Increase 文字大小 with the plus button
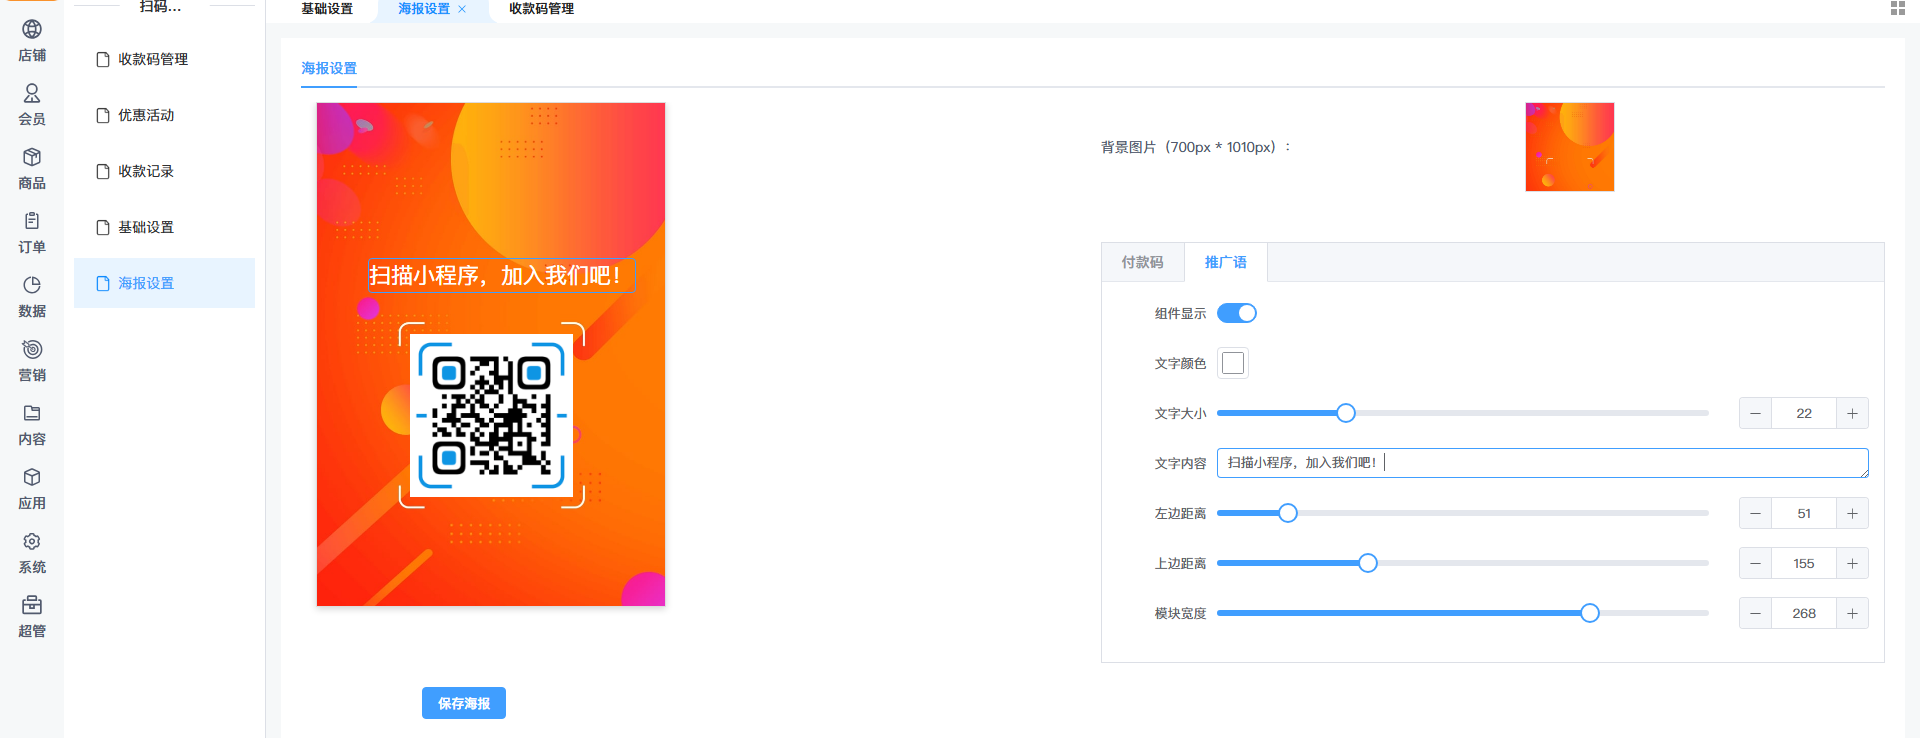This screenshot has width=1920, height=738. (x=1852, y=413)
